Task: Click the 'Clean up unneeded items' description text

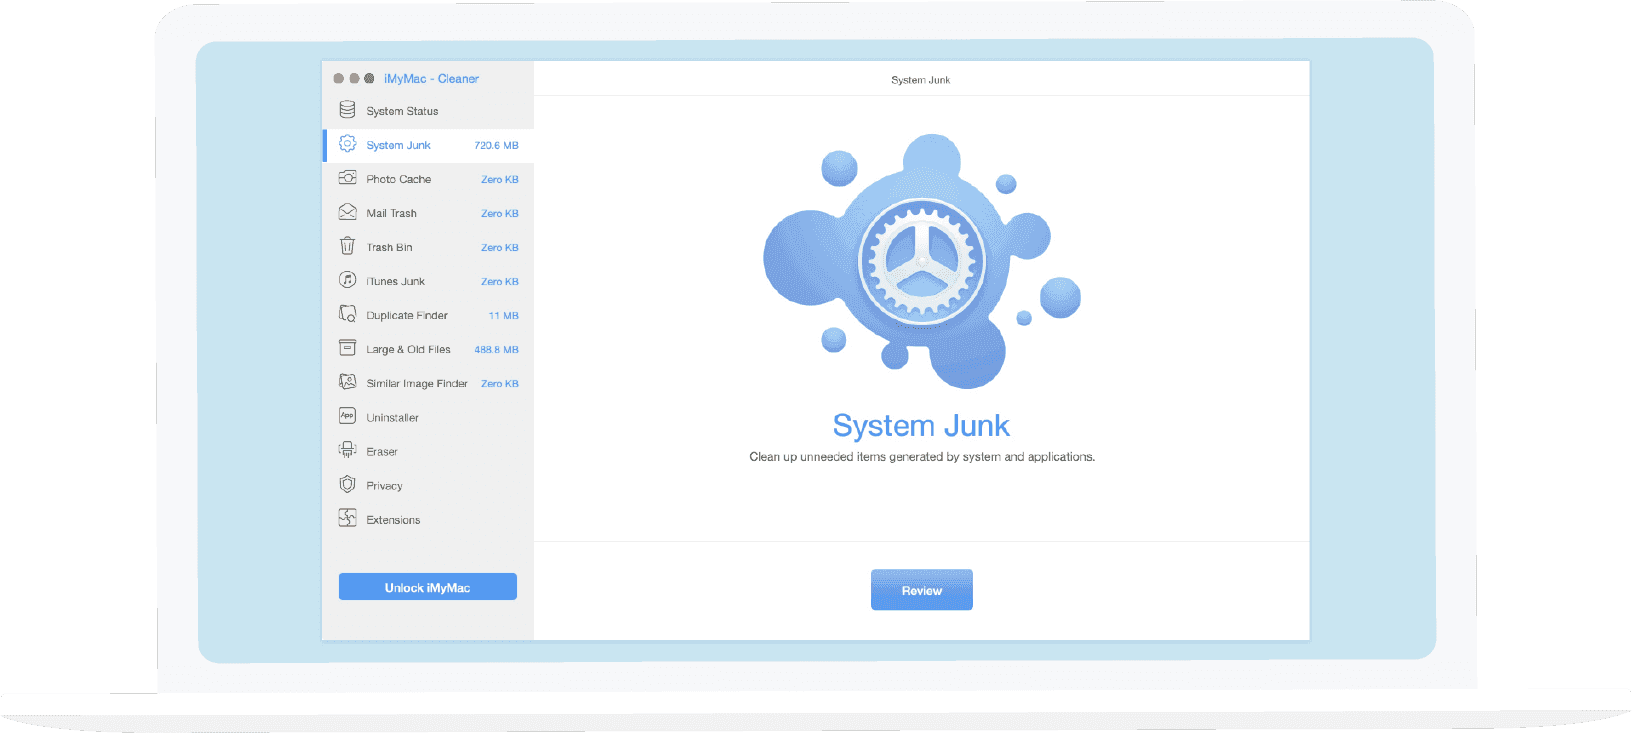Action: coord(922,457)
